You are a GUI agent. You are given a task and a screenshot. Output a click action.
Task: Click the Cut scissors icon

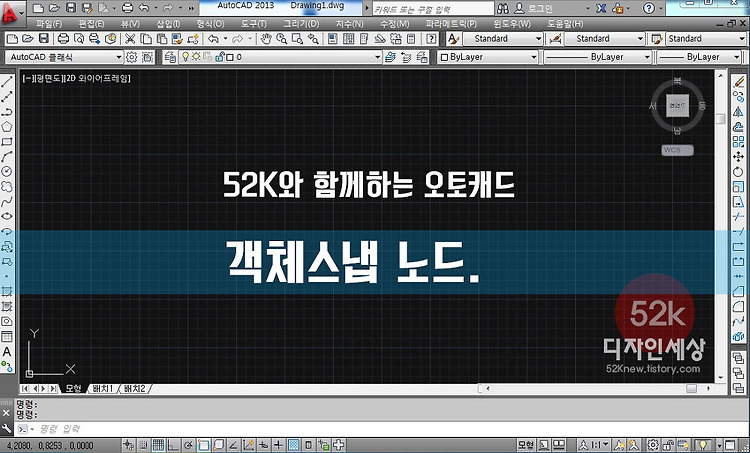coord(130,39)
